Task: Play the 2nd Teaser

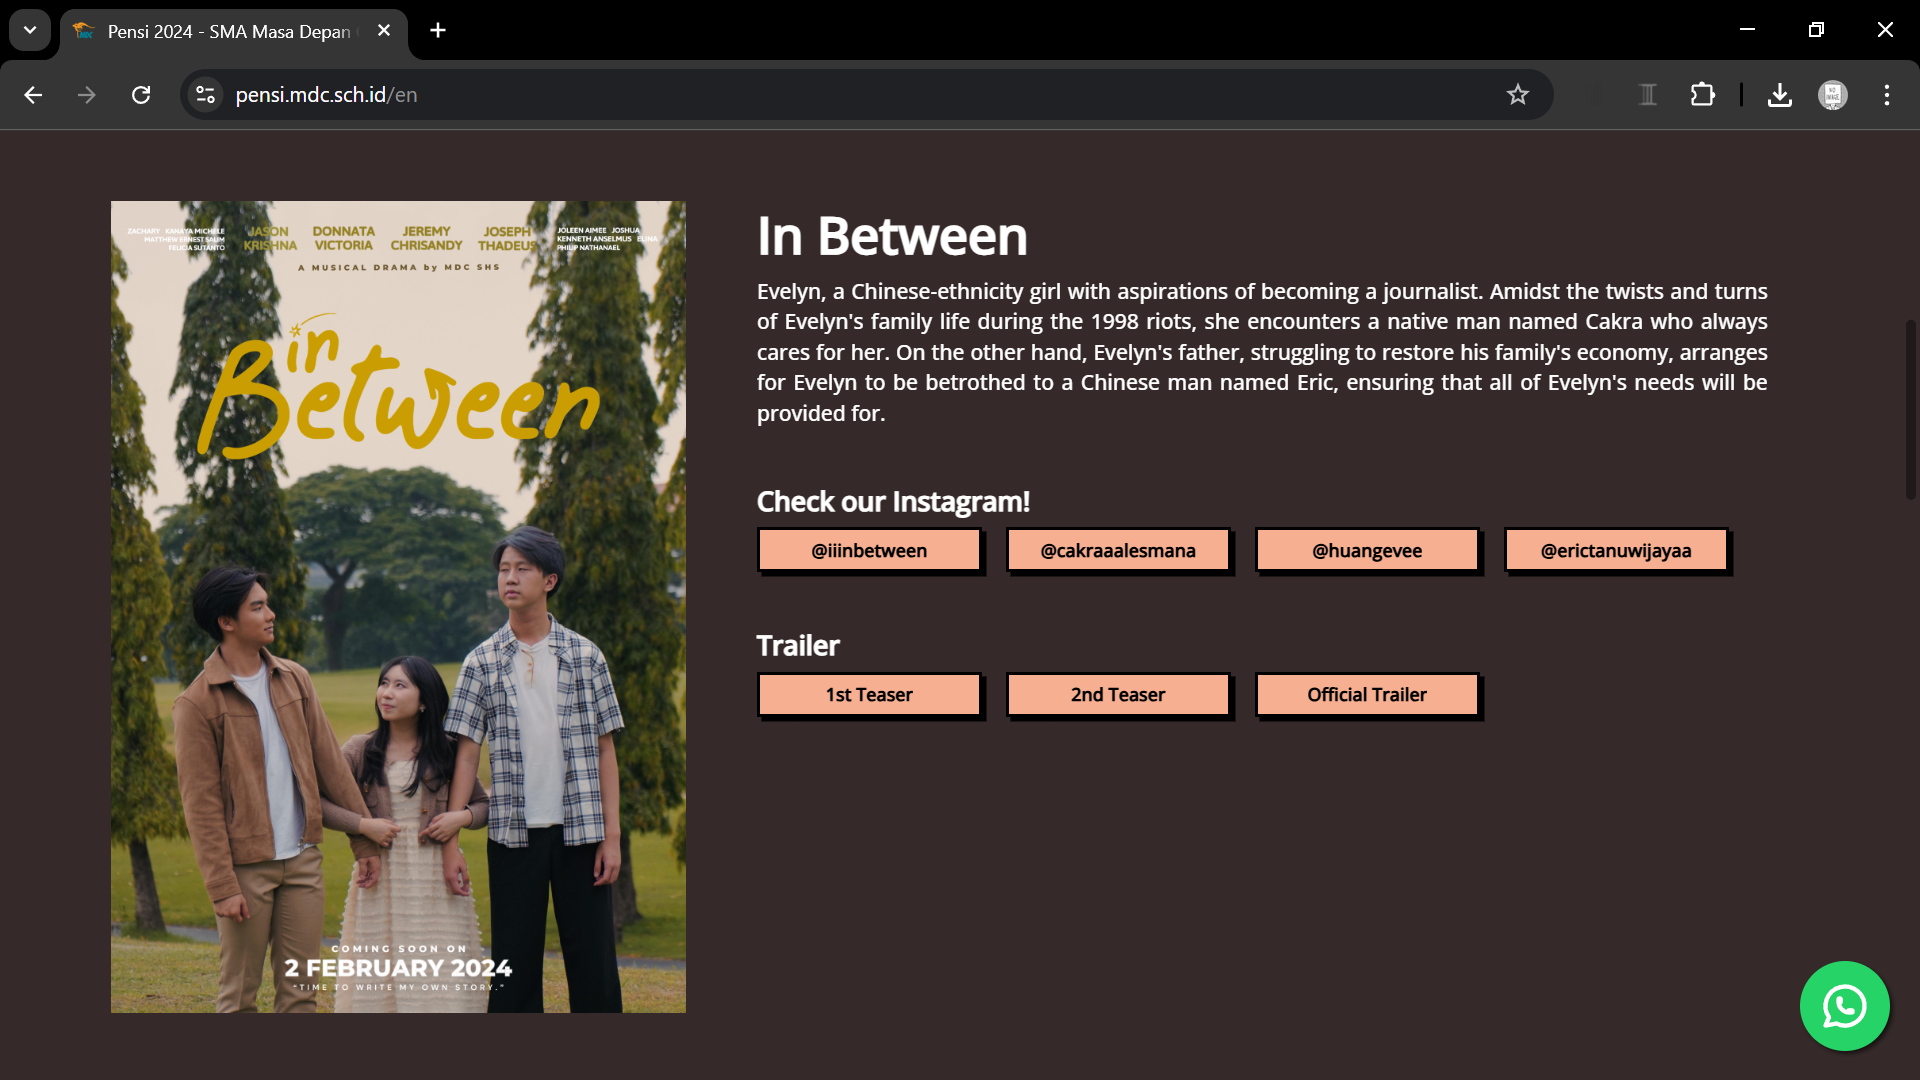Action: tap(1118, 694)
